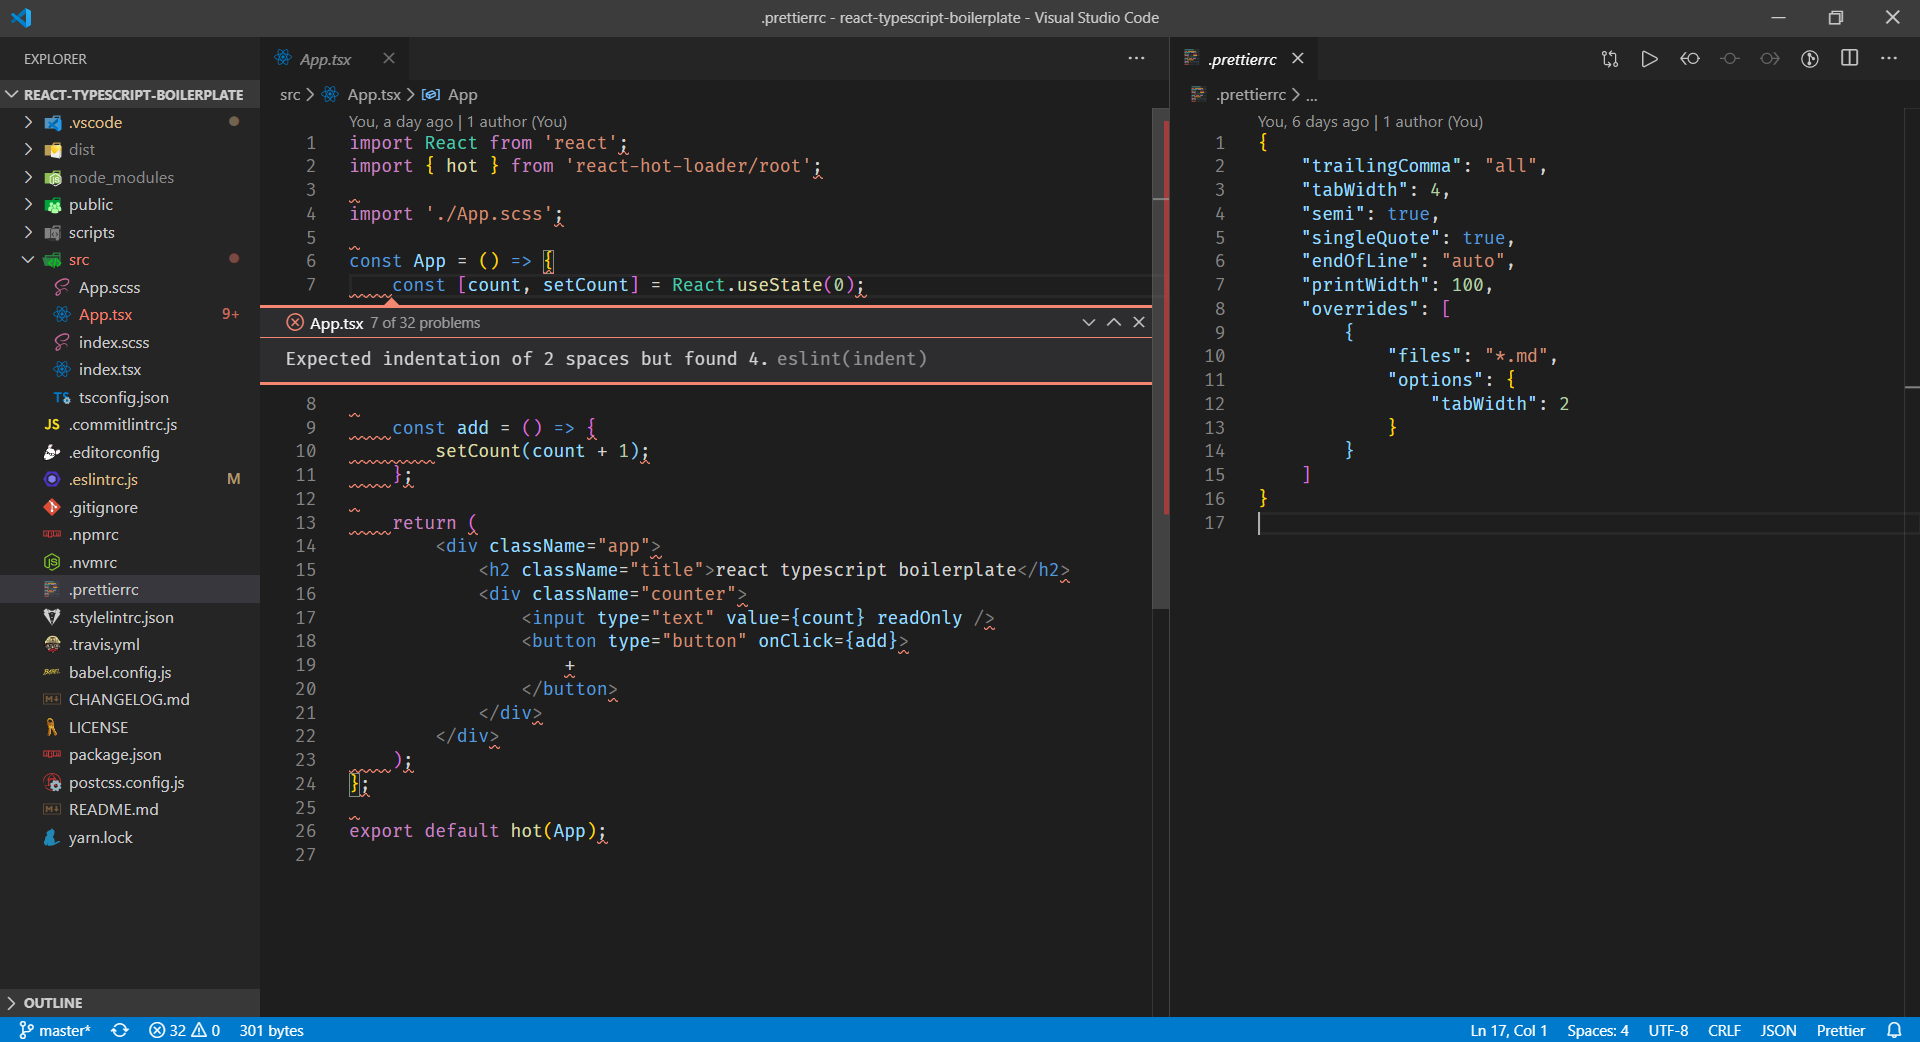Change the CRLF end of line setting
This screenshot has height=1042, width=1920.
coord(1723,1030)
